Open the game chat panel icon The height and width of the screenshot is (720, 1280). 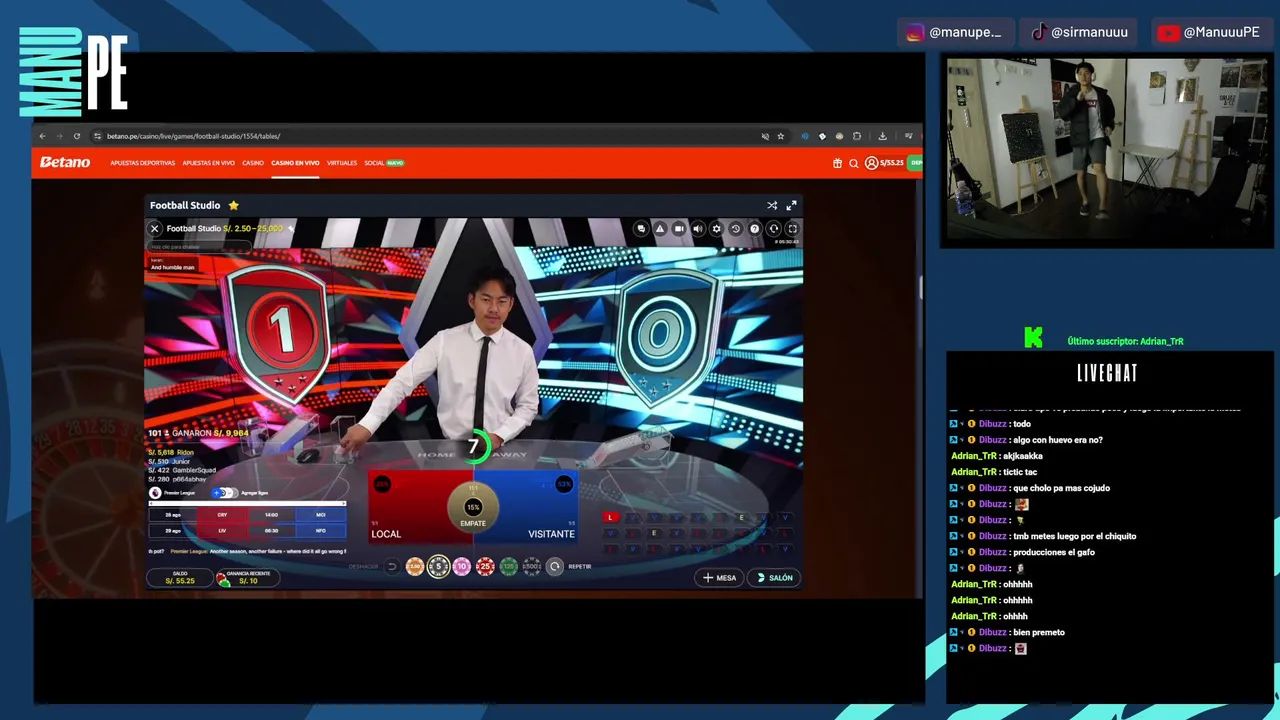[x=641, y=229]
